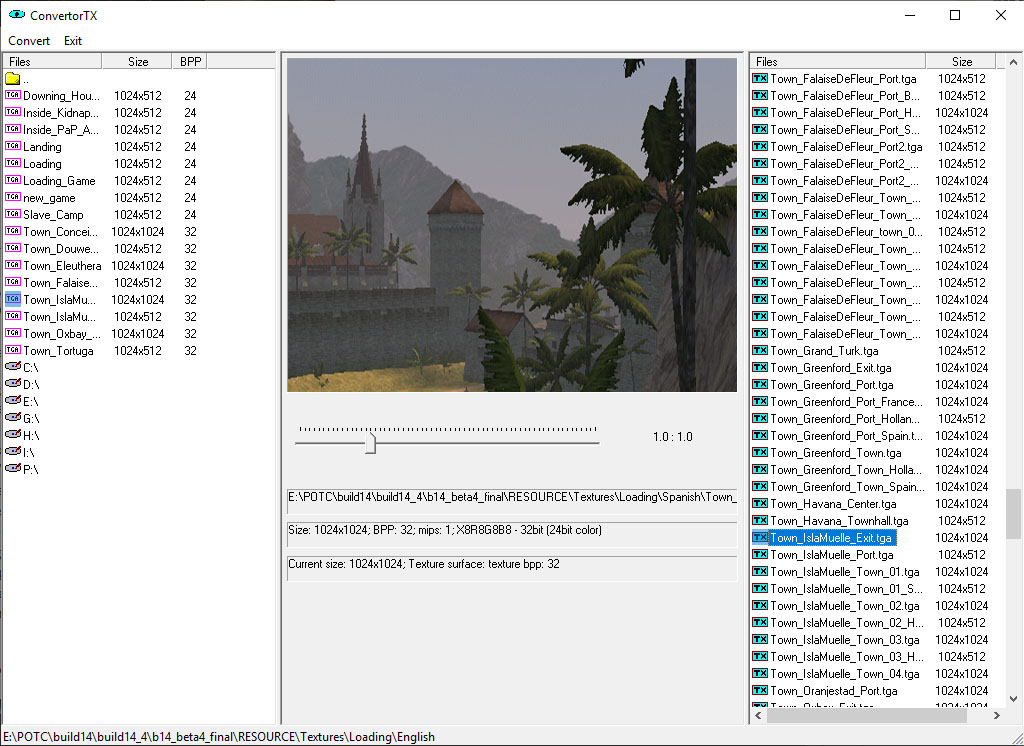Select TX icon beside Town_Havana_Center.tga

coord(760,504)
